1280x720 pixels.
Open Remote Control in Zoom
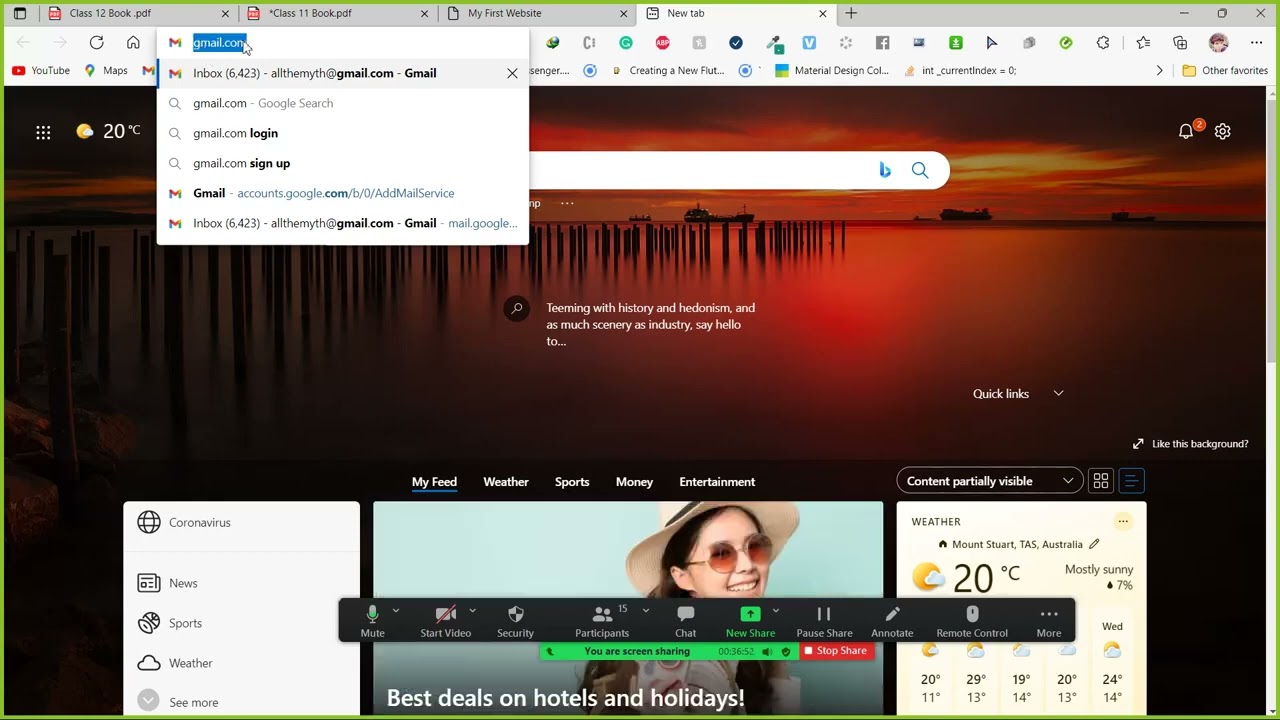972,621
